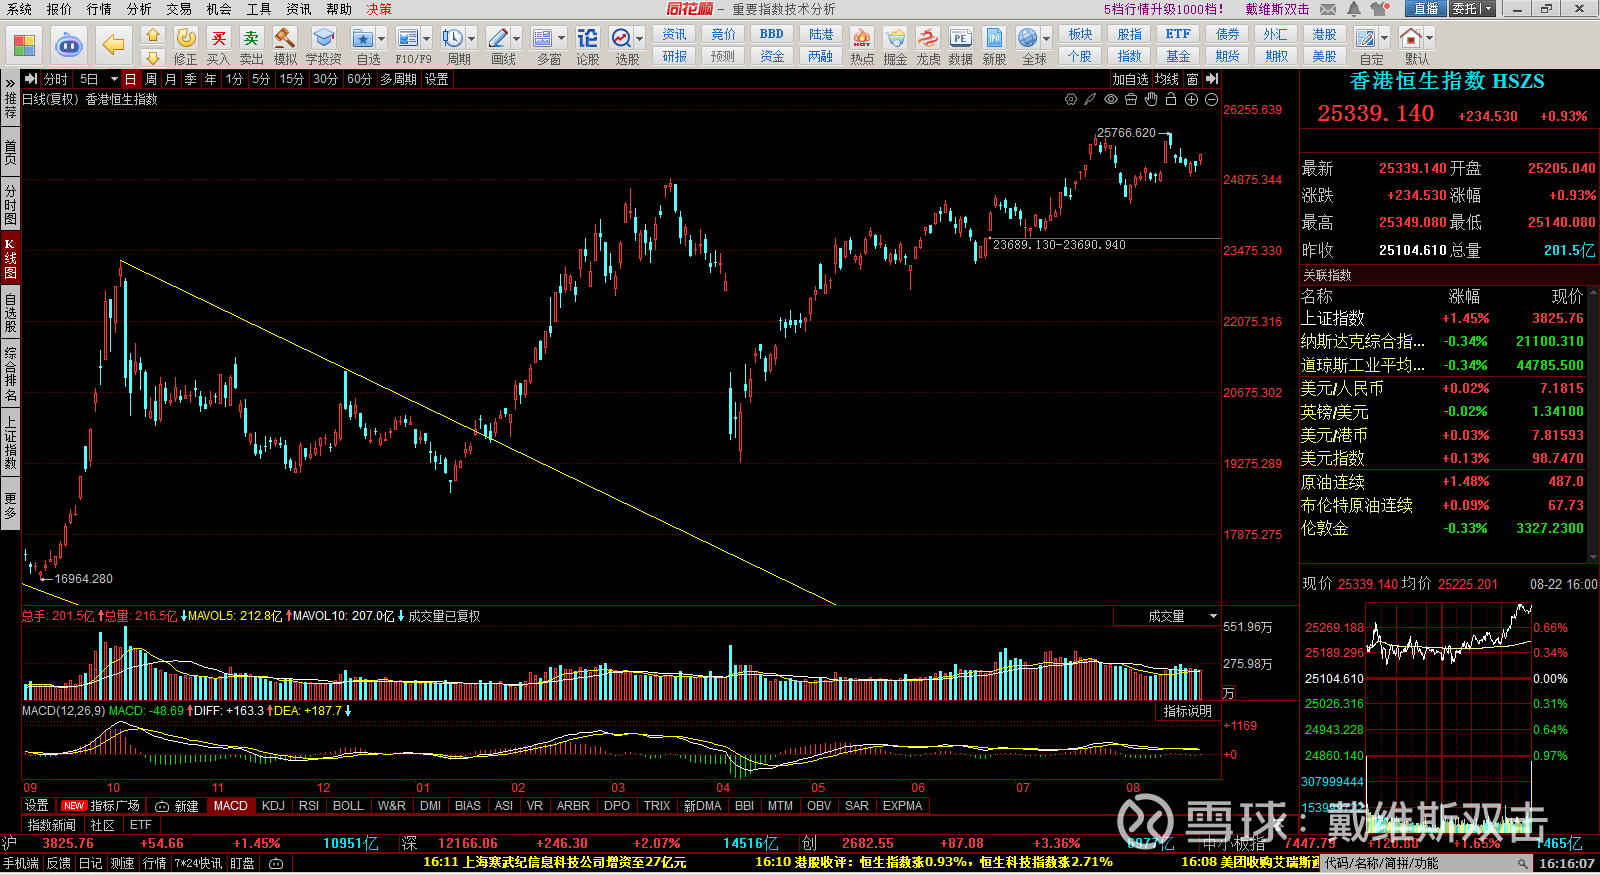Click the ETF toolbar button

point(1178,34)
